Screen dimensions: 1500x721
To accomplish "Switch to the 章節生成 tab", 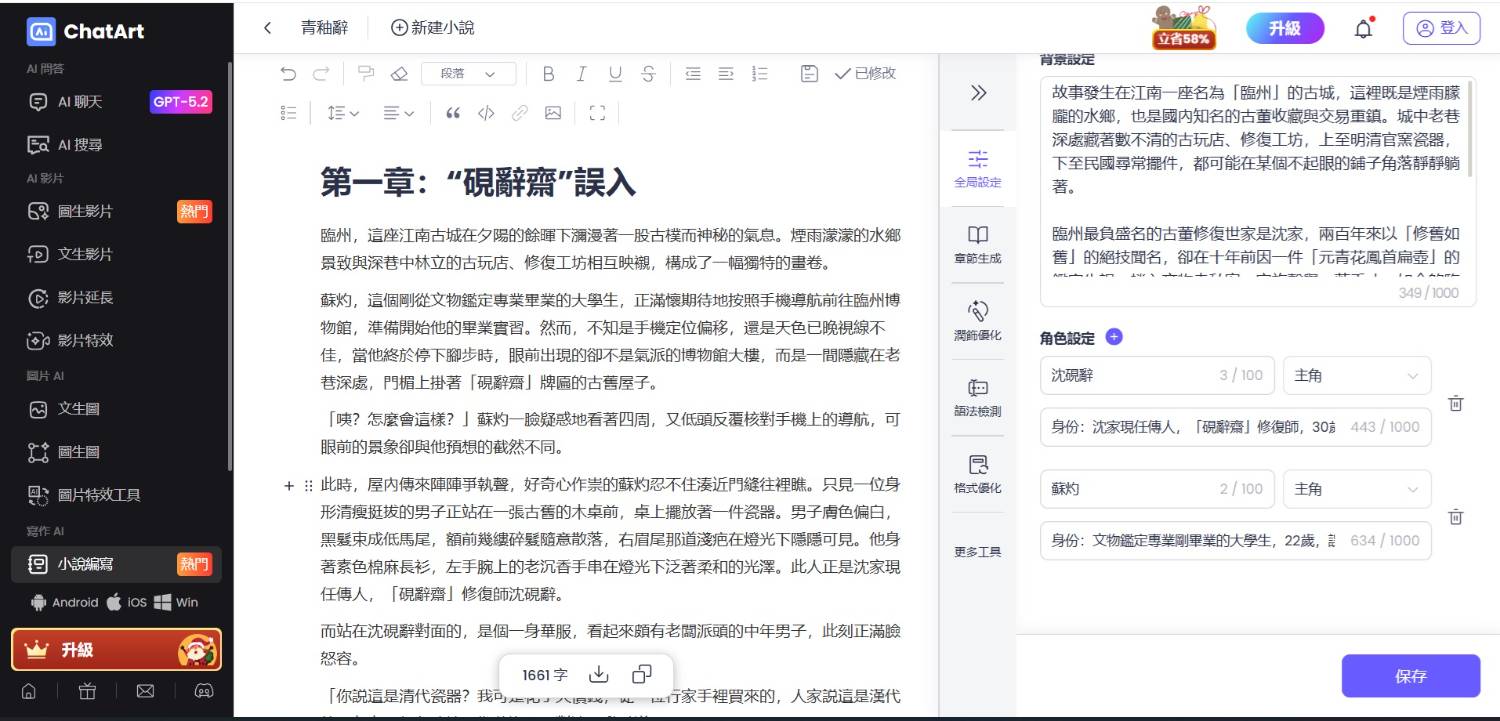I will 977,244.
